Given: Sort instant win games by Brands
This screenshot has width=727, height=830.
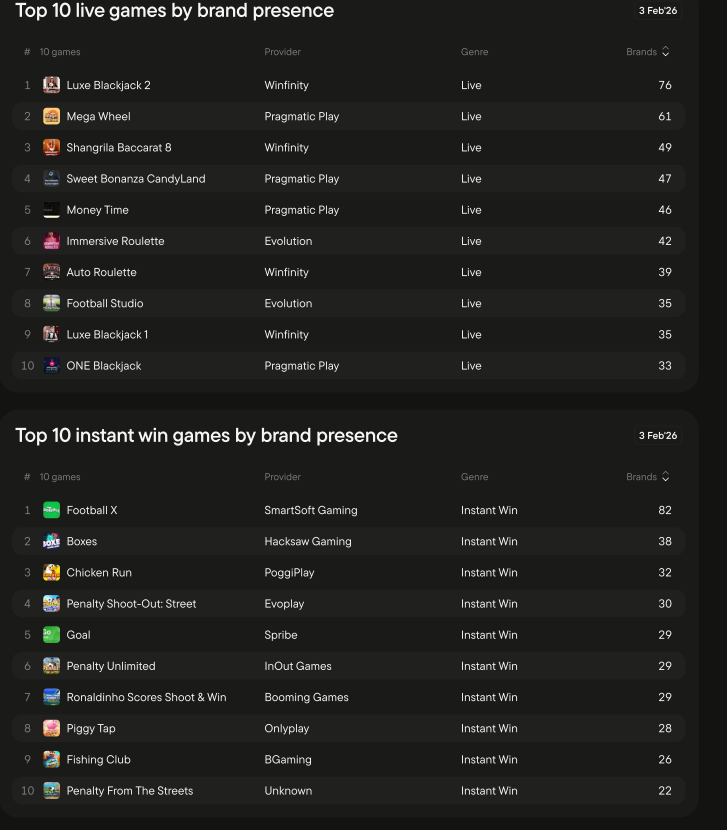Looking at the screenshot, I should point(648,477).
